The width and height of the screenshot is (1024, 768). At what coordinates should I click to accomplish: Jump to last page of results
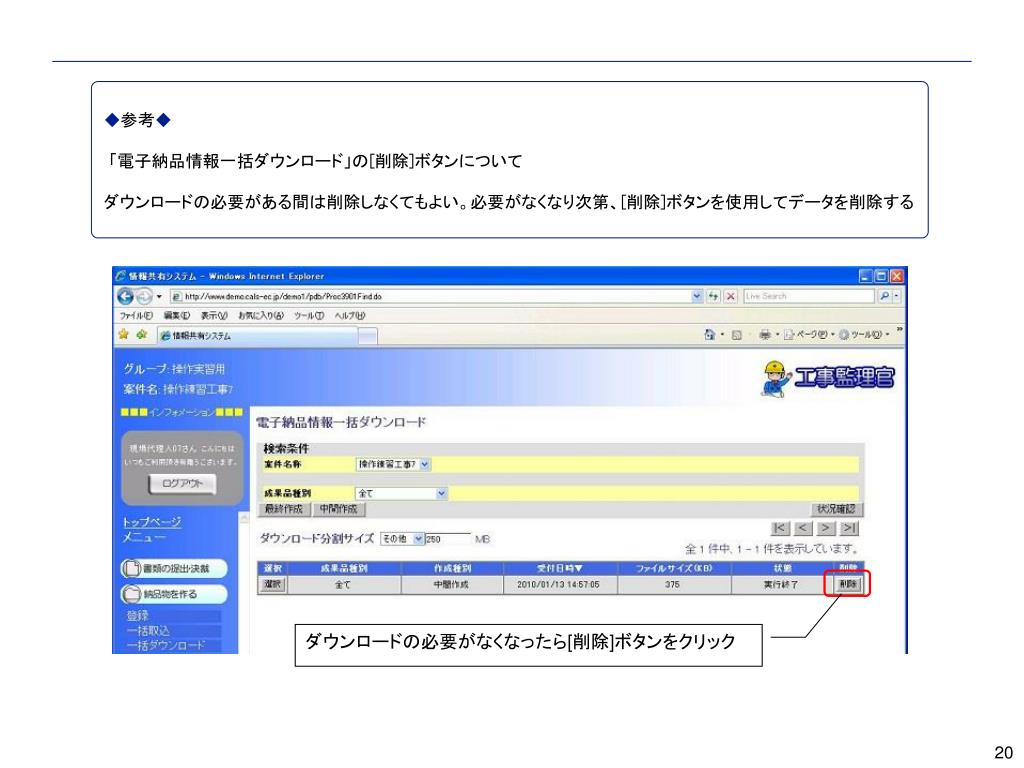pyautogui.click(x=850, y=528)
